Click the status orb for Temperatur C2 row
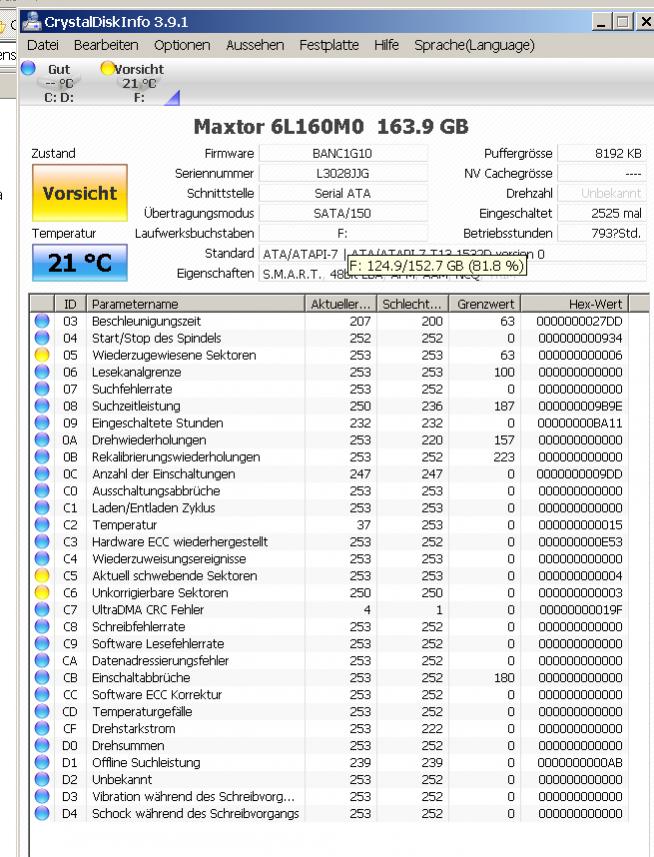 pos(42,524)
